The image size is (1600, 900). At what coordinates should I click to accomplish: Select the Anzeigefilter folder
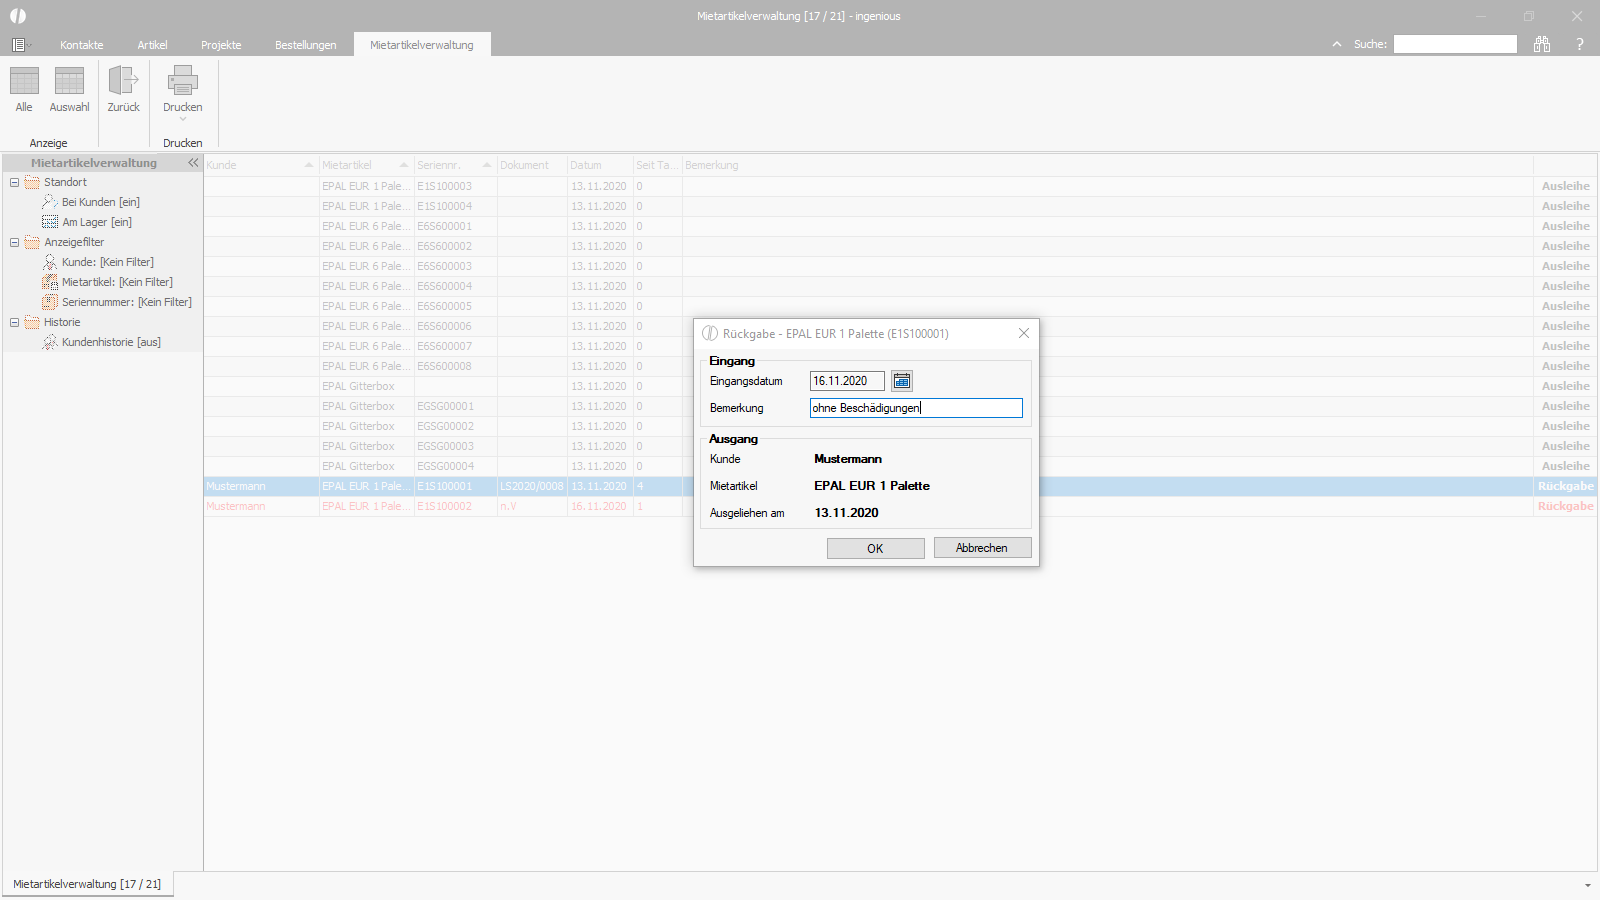click(64, 242)
